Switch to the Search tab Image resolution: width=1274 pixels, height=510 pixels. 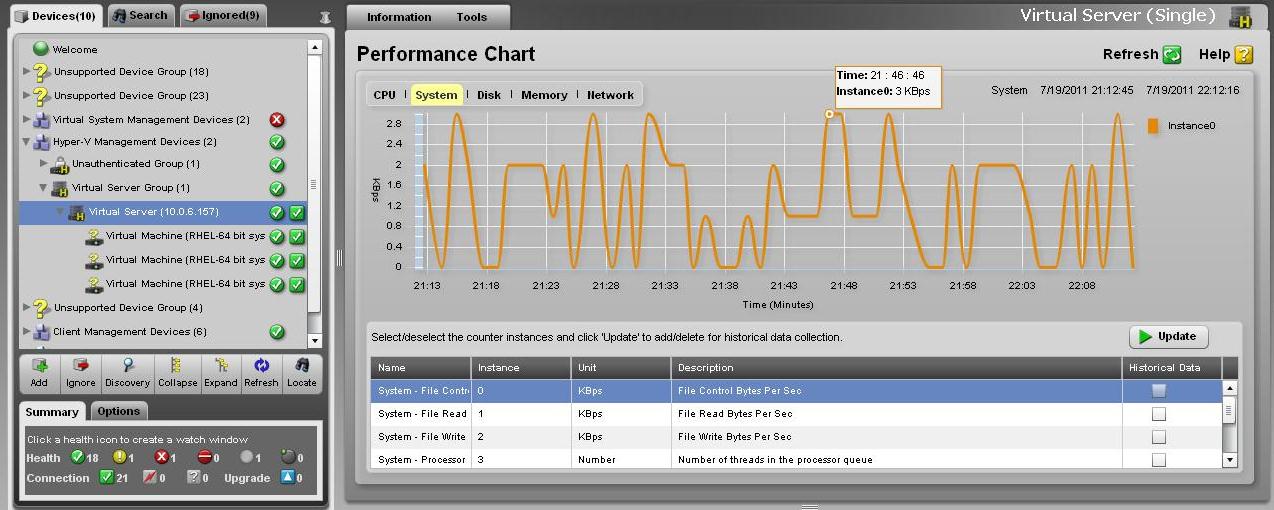pos(140,15)
